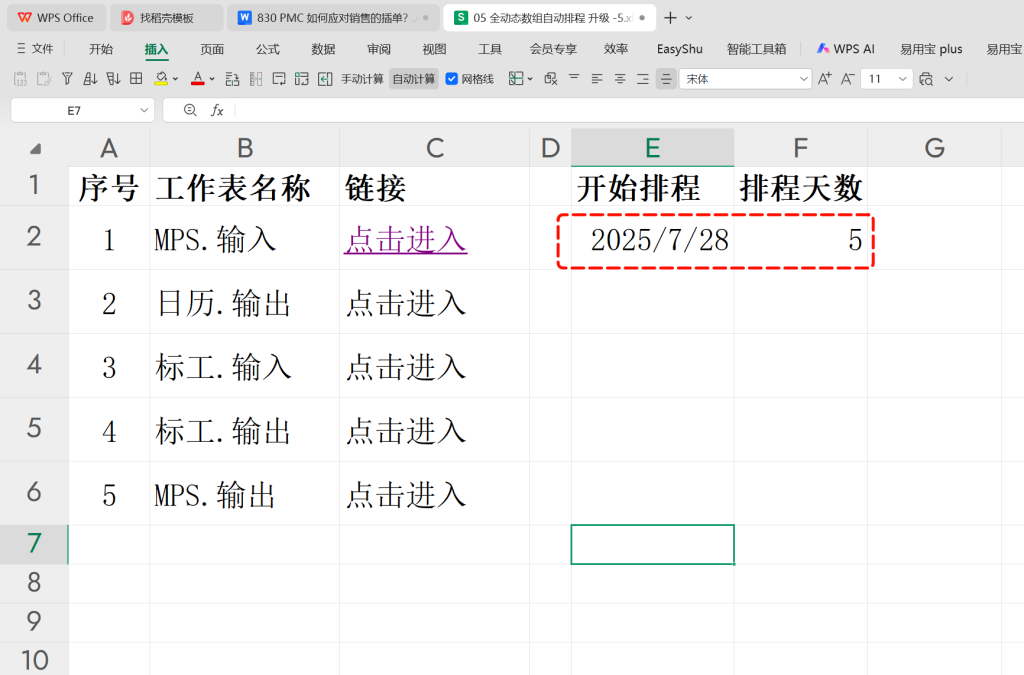Open the font color dropdown arrow
Viewport: 1024px width, 675px height.
212,79
